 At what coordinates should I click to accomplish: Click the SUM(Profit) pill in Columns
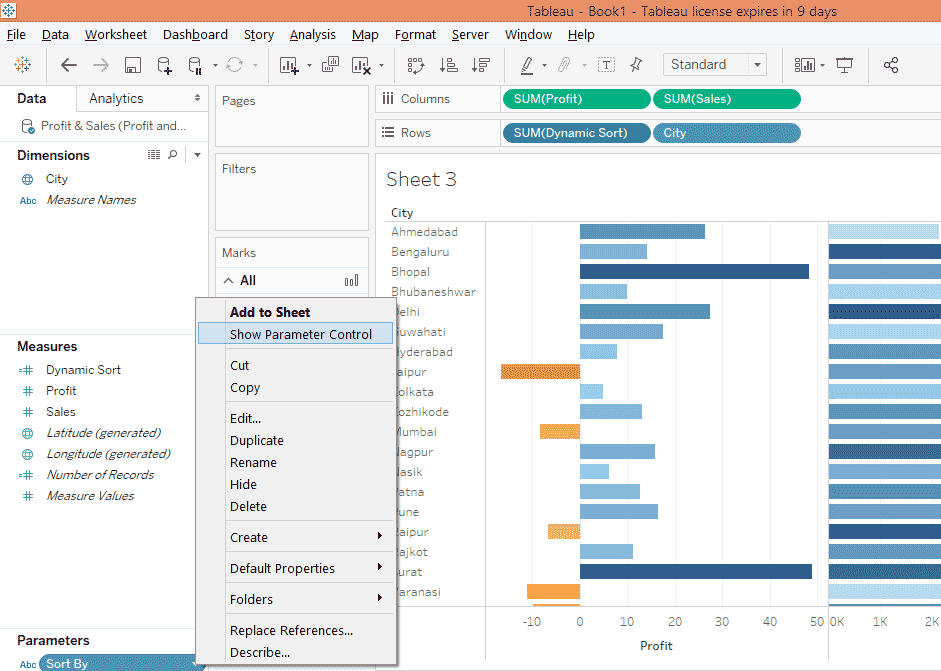tap(575, 99)
